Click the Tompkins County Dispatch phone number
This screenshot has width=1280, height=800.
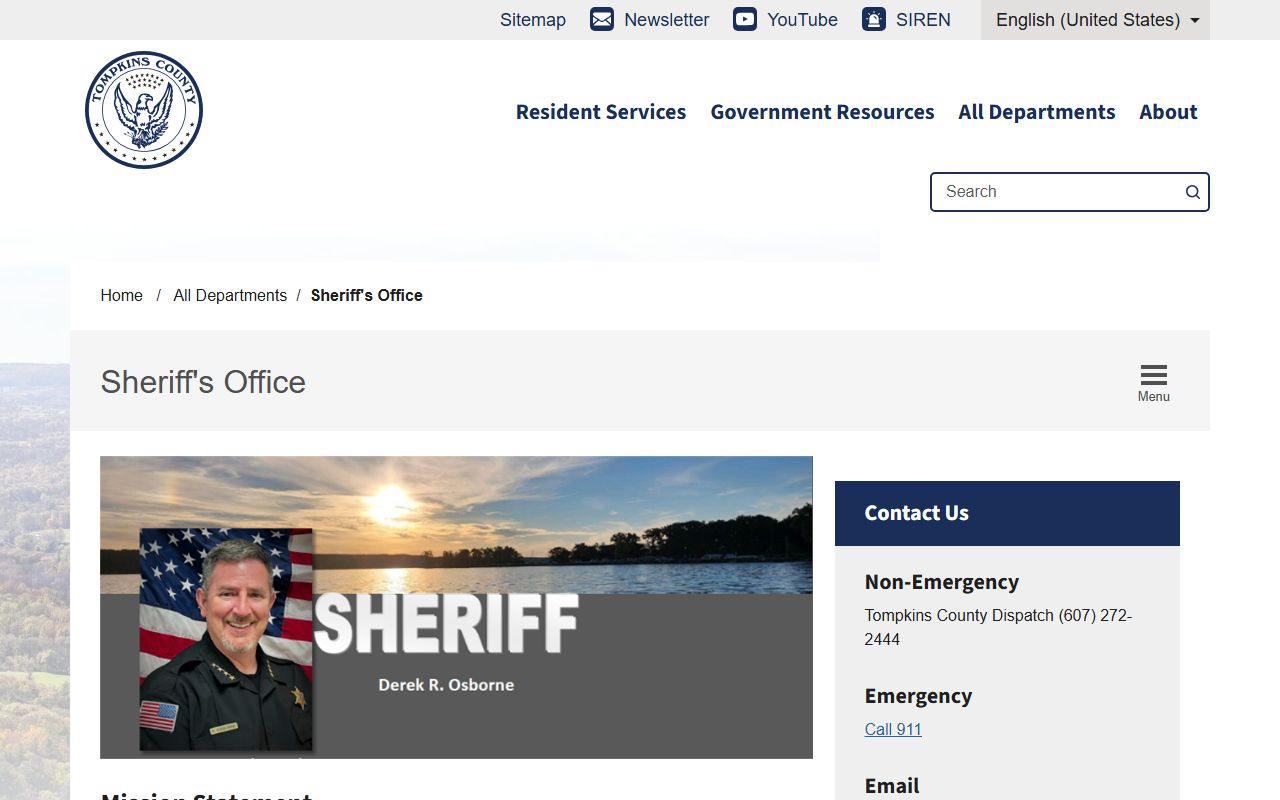[998, 627]
